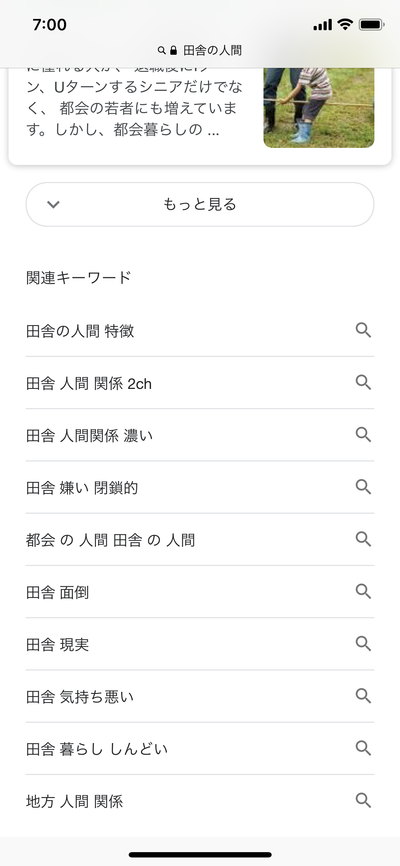Open the article snippet about 都会の若者
This screenshot has width=400, height=866.
[136, 105]
